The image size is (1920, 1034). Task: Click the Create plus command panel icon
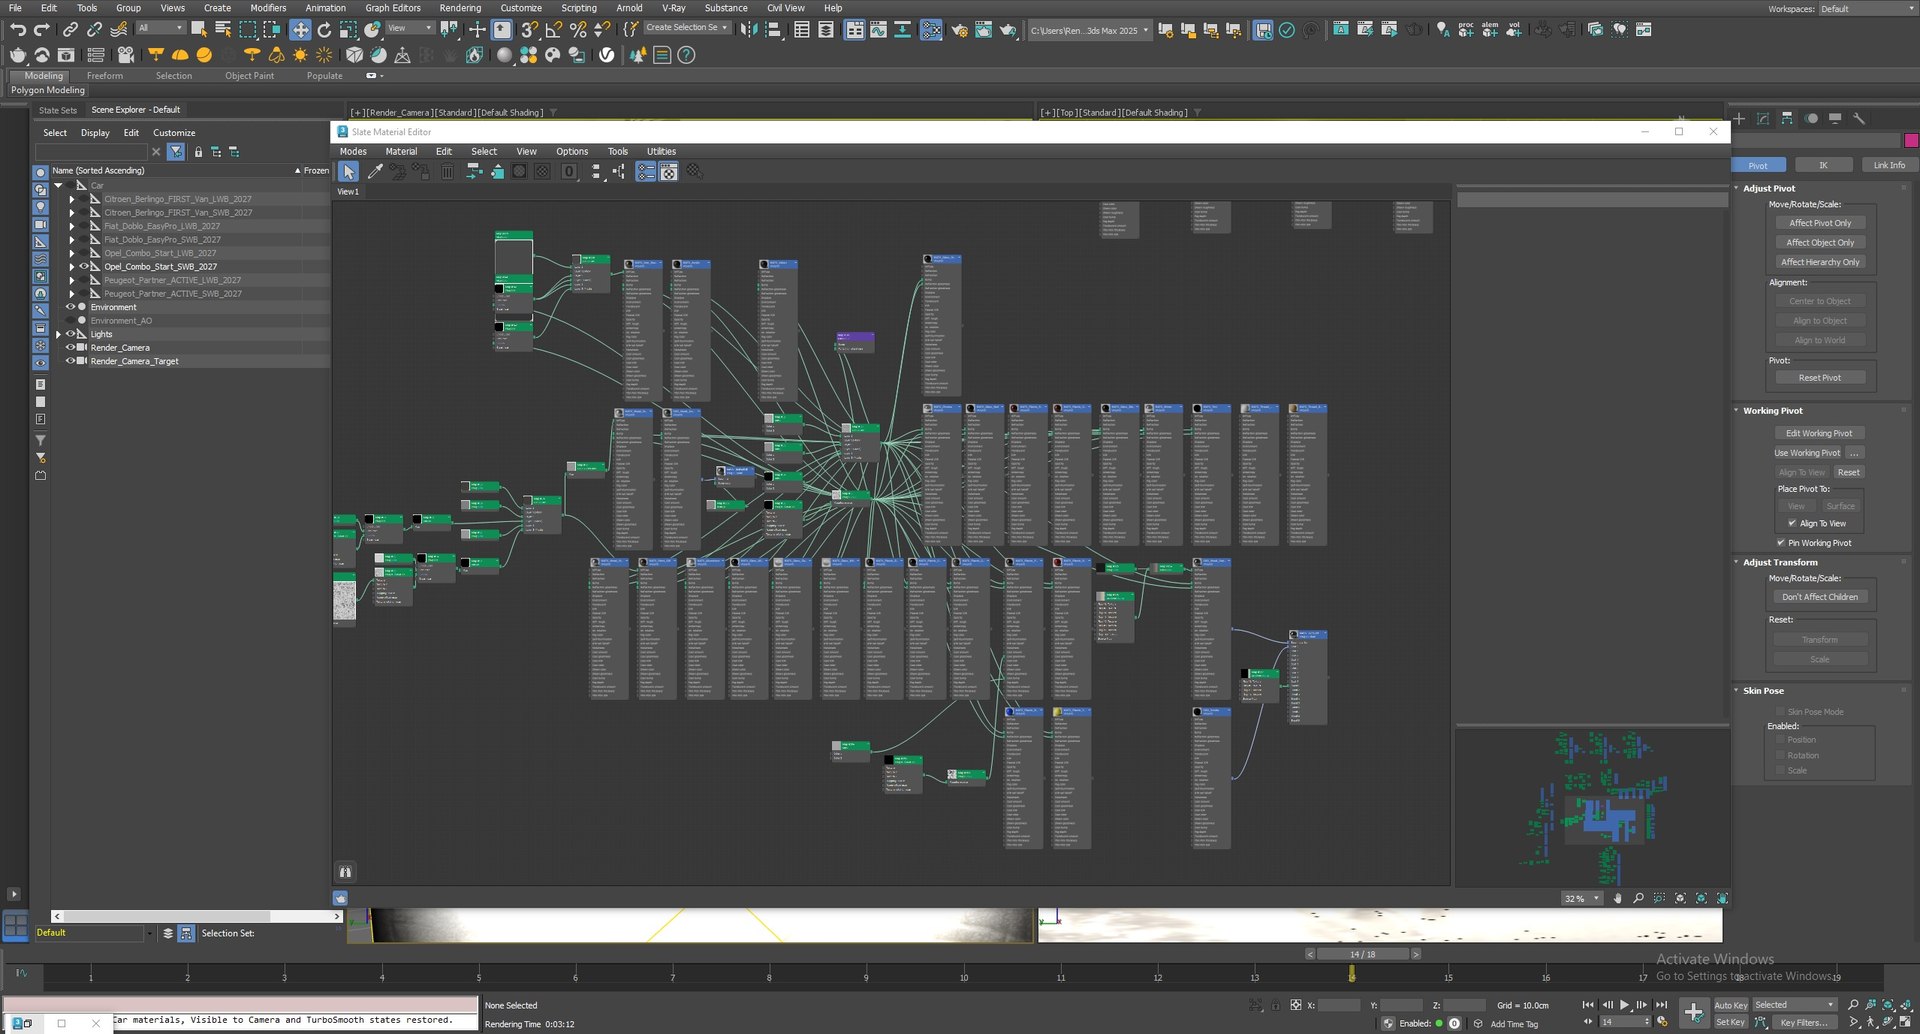(1739, 118)
